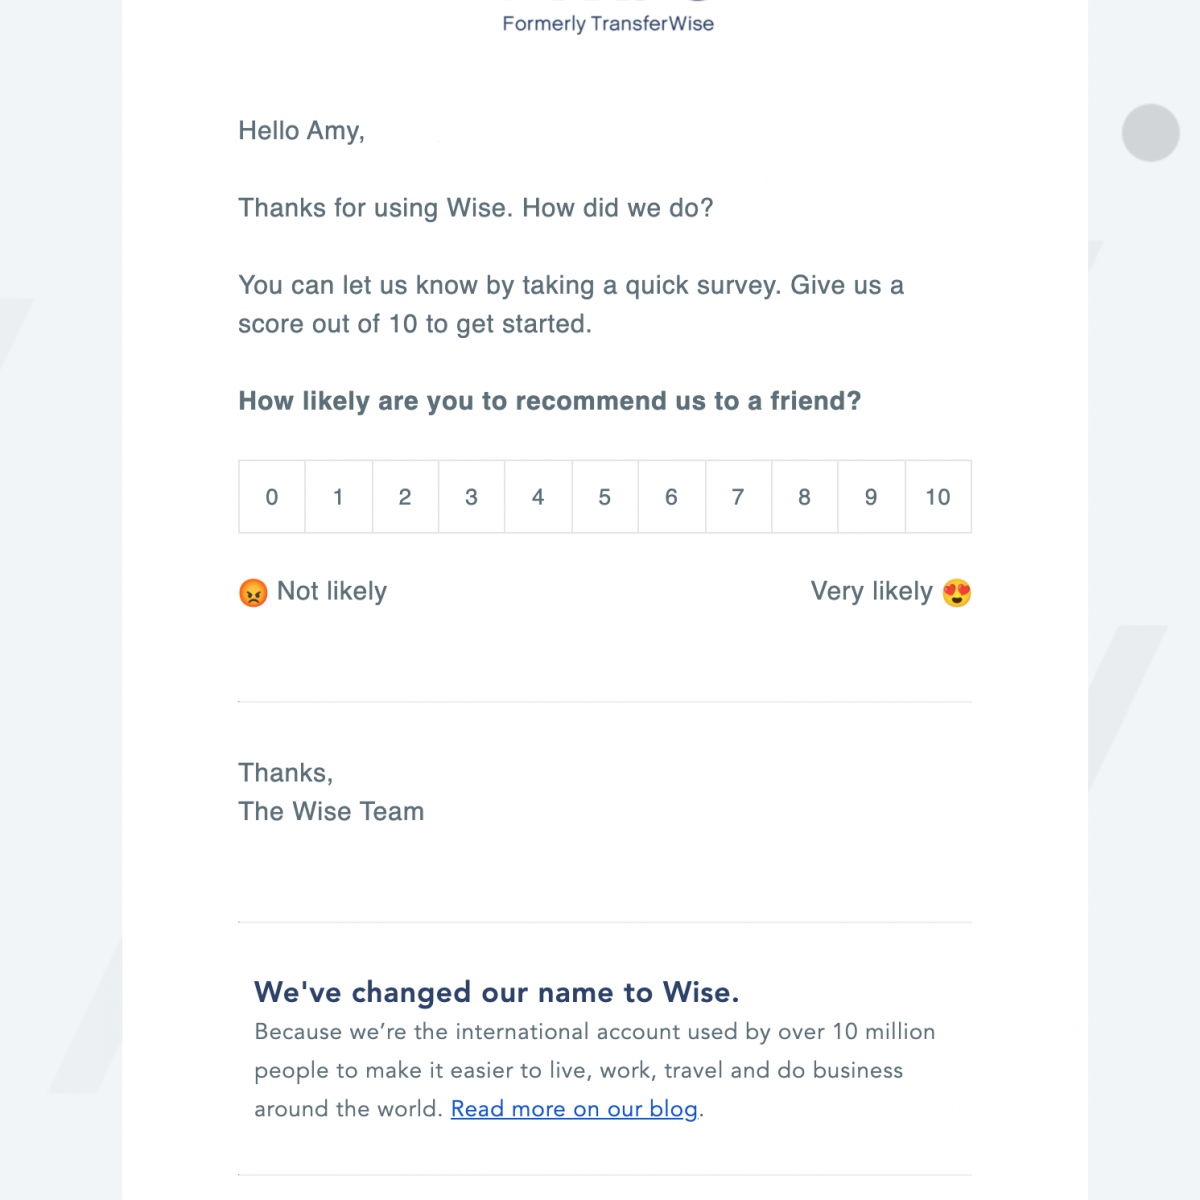The width and height of the screenshot is (1200, 1200).
Task: Select score 1 in rating scale
Action: point(338,497)
